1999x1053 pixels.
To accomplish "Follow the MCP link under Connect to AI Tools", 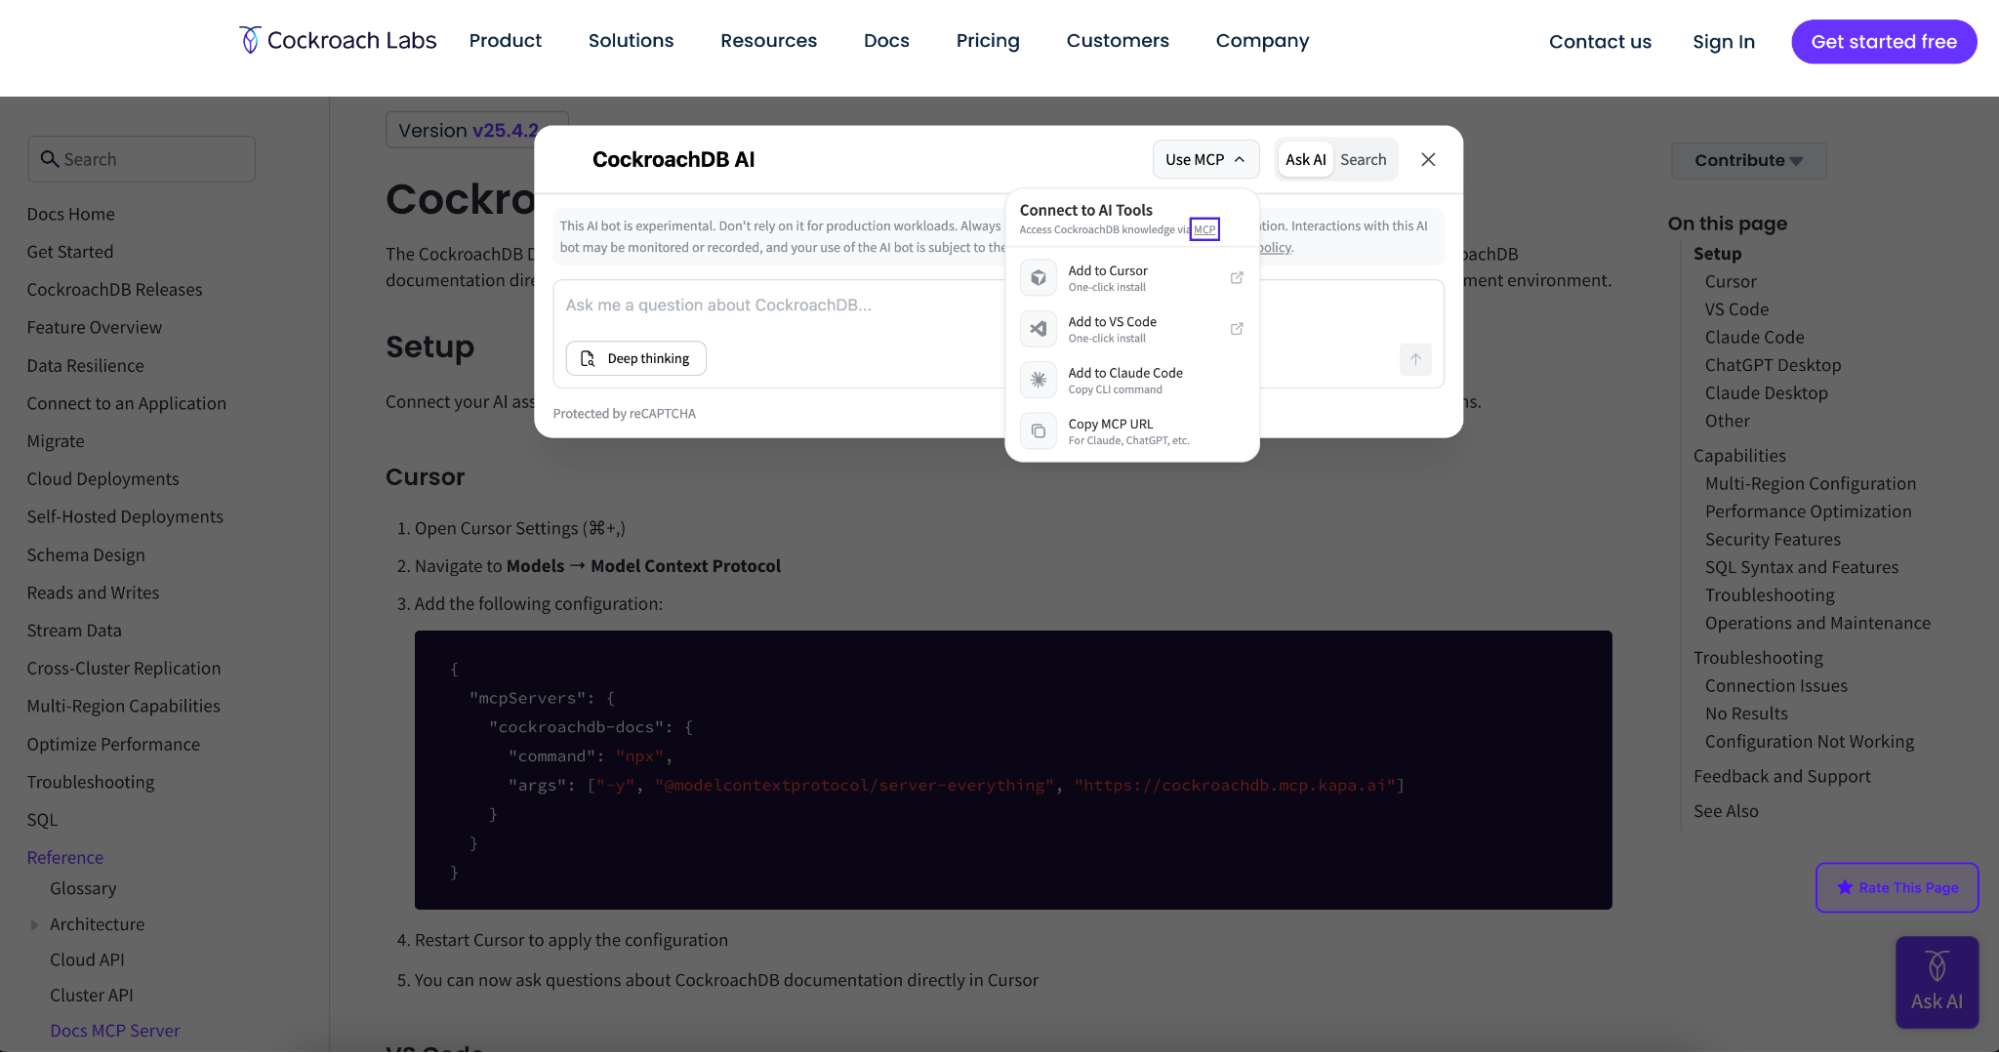I will pyautogui.click(x=1204, y=229).
